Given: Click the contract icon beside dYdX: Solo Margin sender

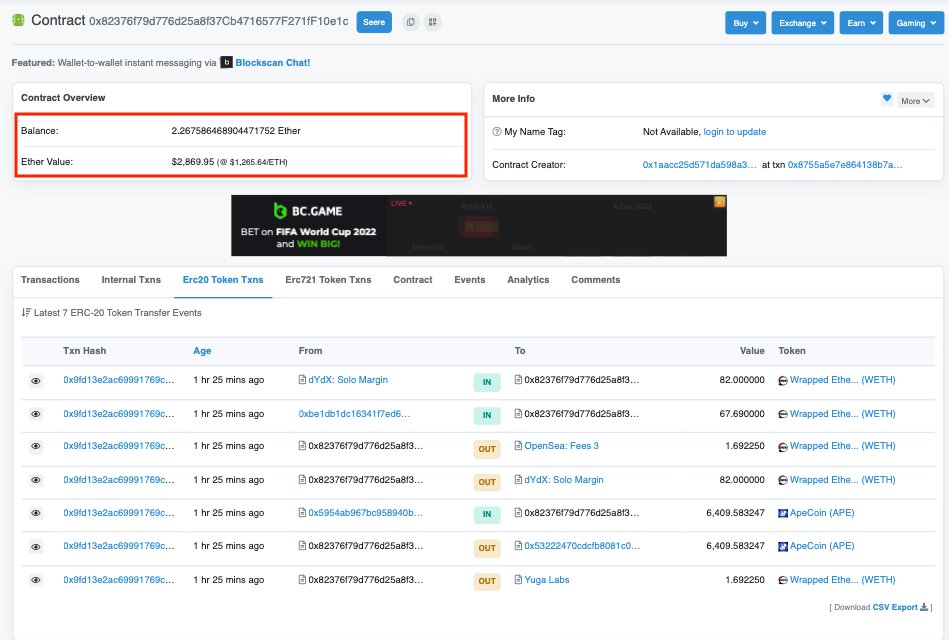Looking at the screenshot, I should click(302, 380).
